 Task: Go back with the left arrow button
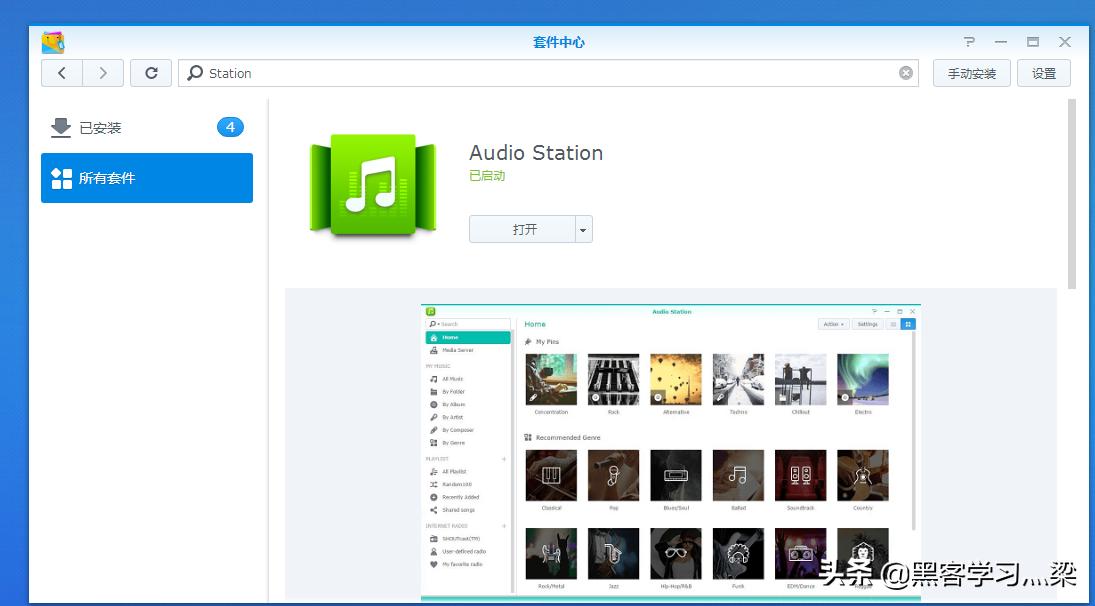click(62, 73)
